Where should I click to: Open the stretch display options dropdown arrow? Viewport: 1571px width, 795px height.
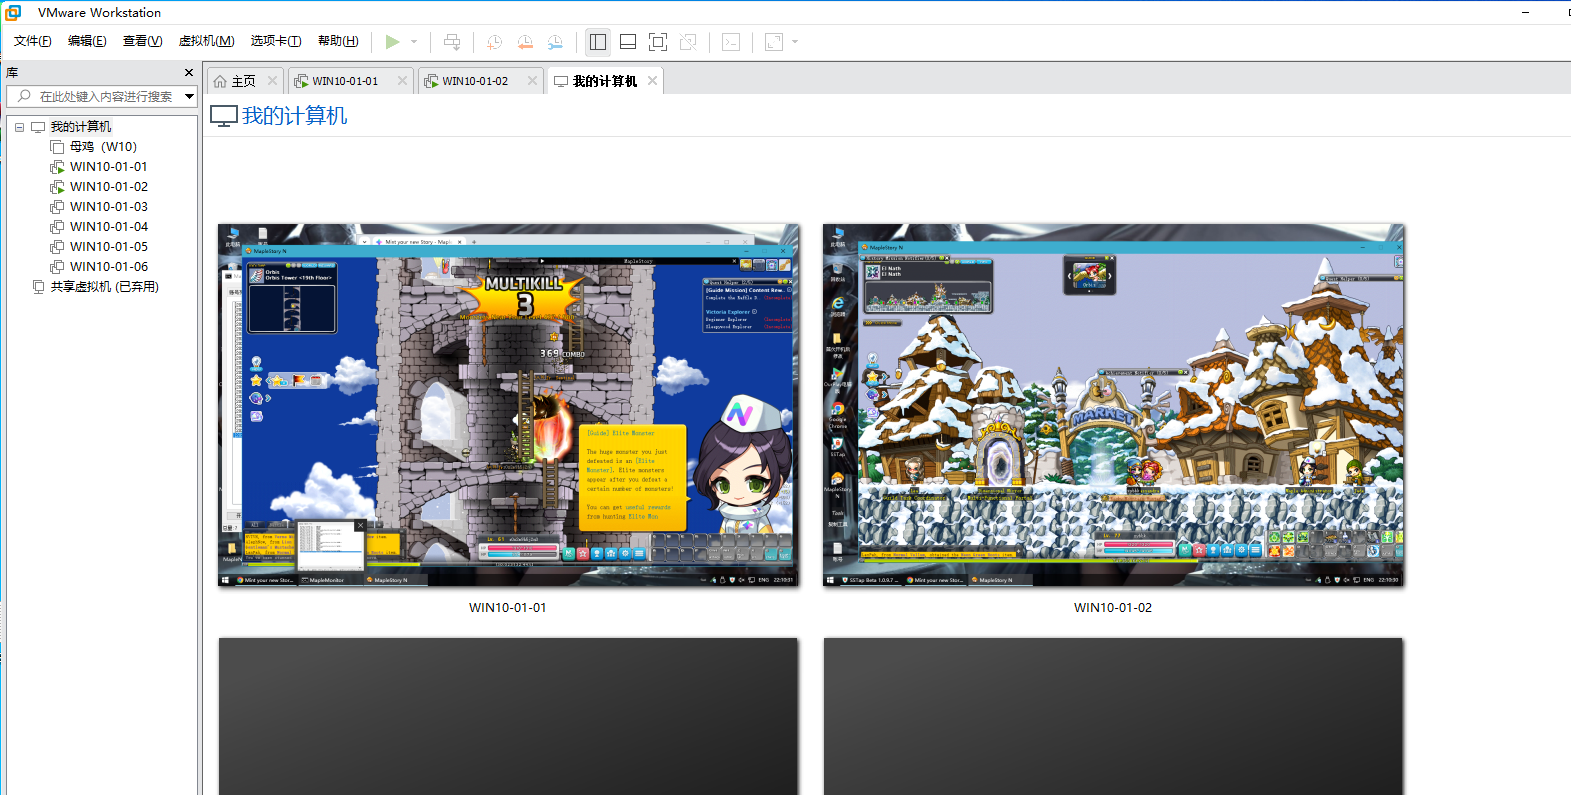795,42
